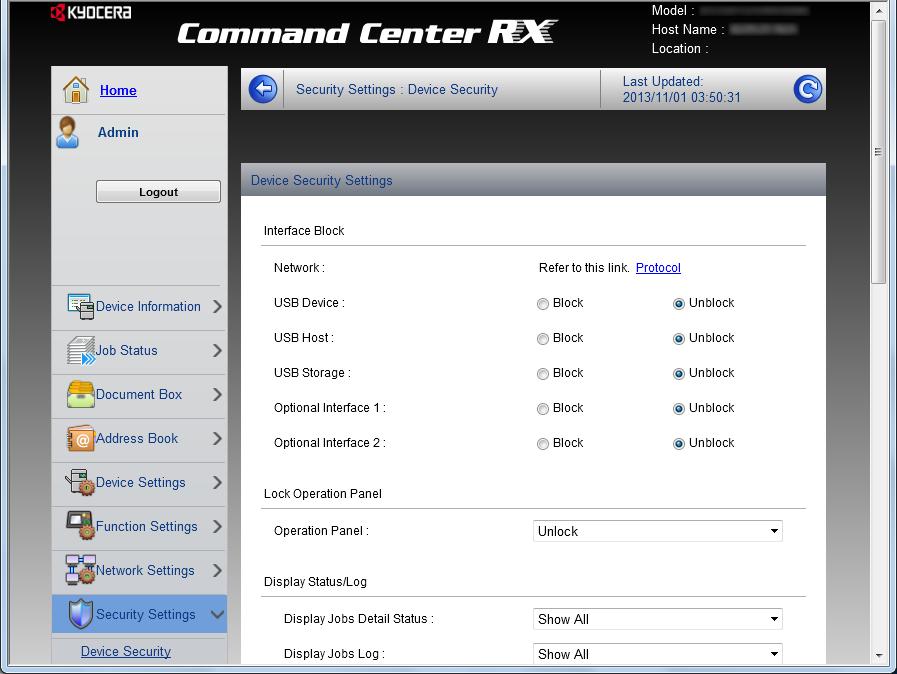Open the Document Box menu
Image resolution: width=897 pixels, height=674 pixels.
[x=139, y=395]
